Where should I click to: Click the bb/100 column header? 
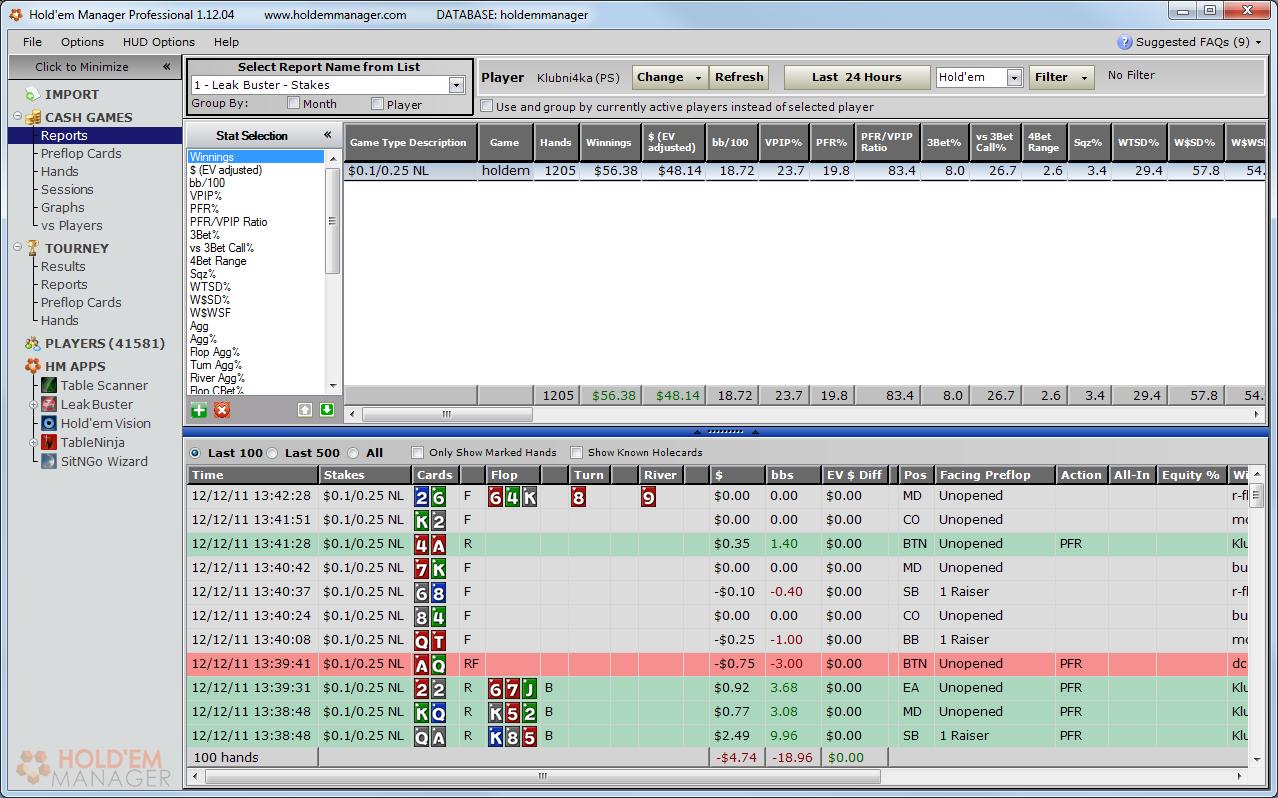[730, 142]
